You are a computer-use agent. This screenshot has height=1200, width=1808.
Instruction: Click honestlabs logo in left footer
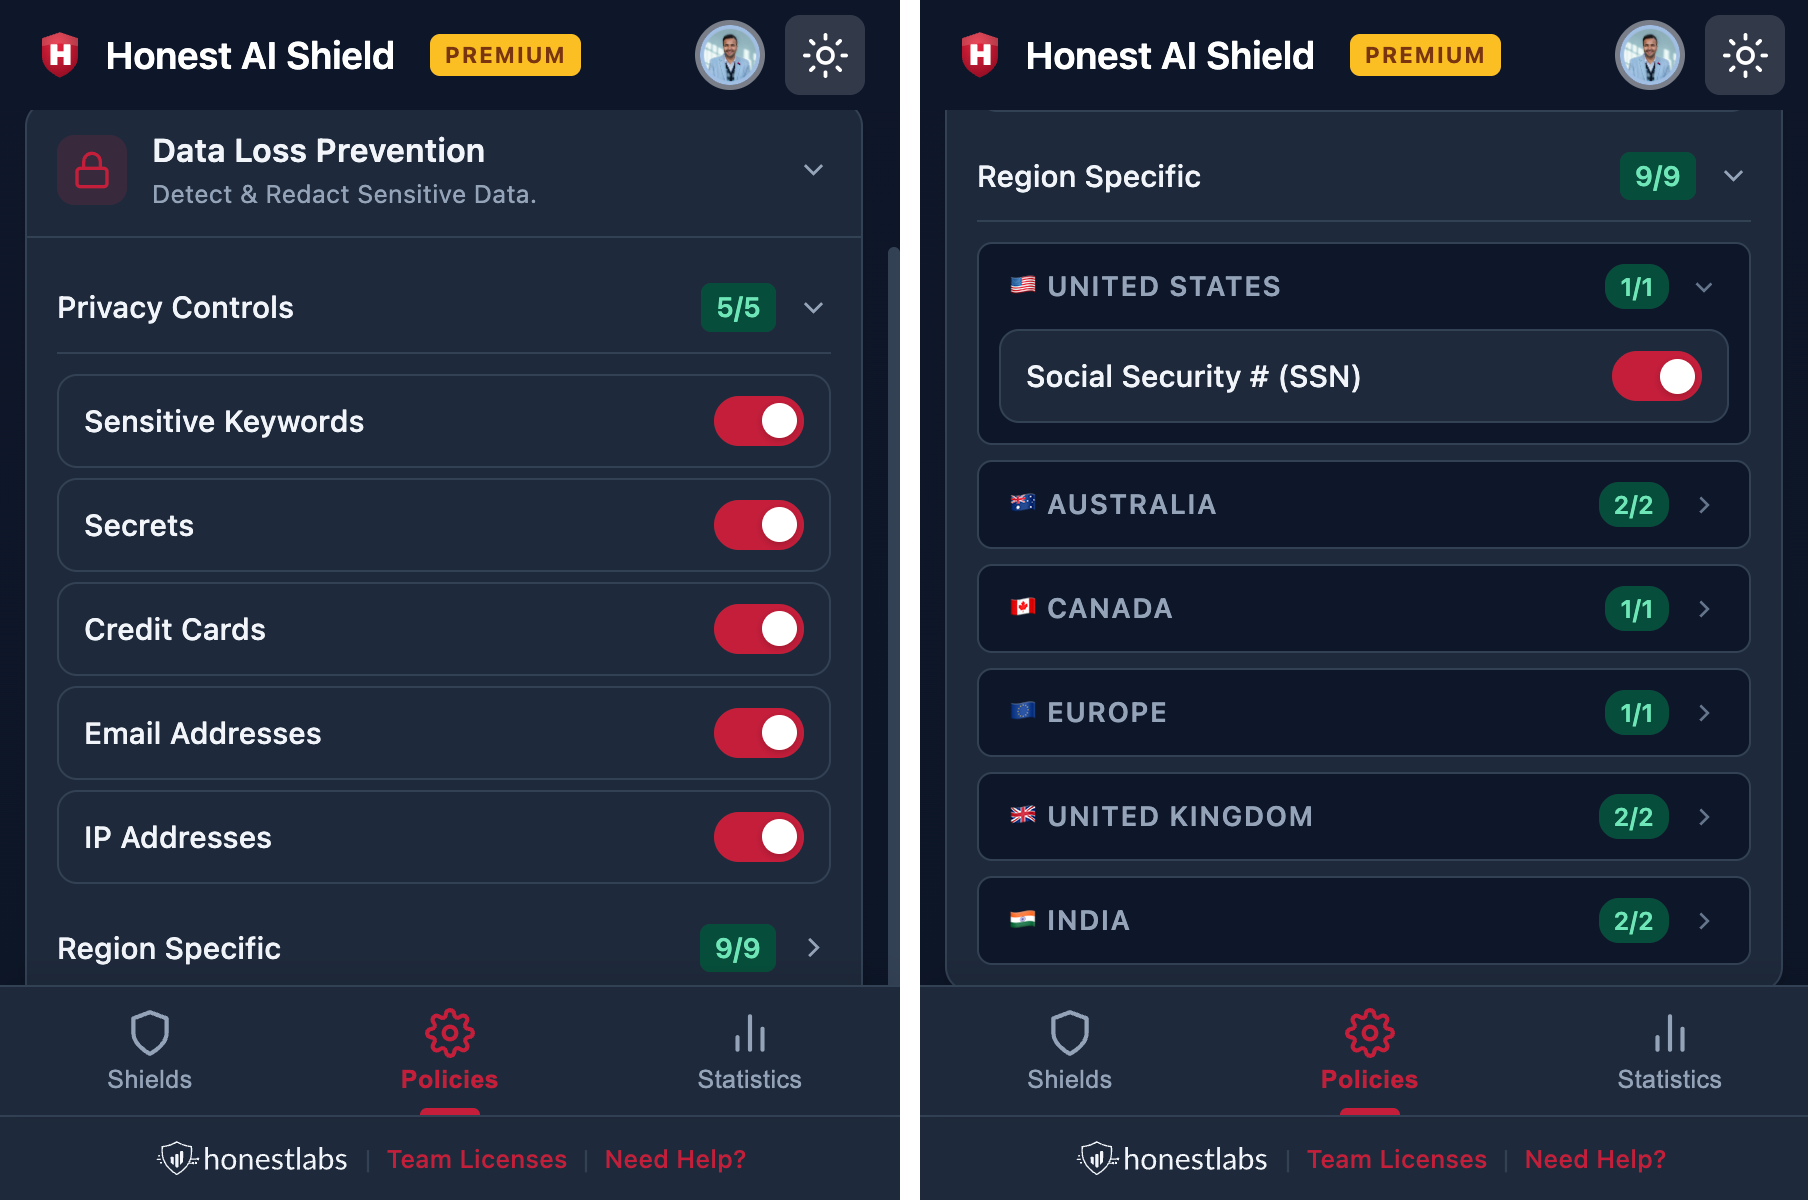[253, 1159]
